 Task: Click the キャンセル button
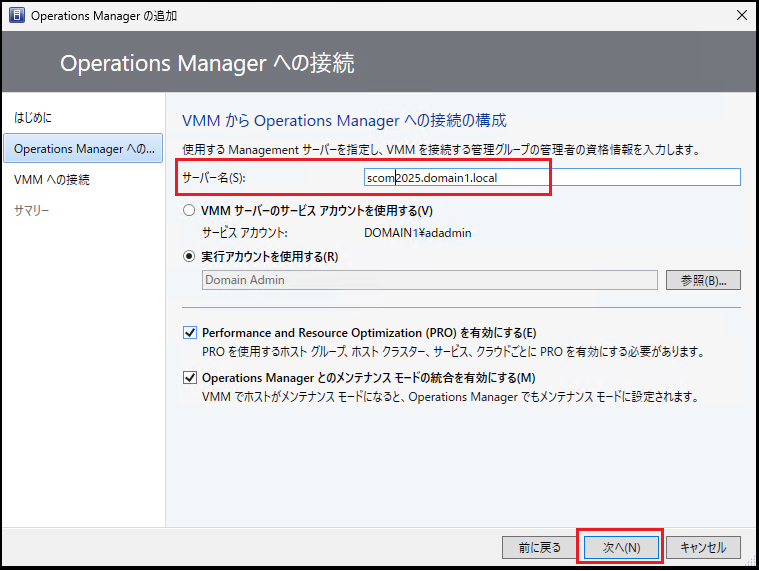coord(703,547)
